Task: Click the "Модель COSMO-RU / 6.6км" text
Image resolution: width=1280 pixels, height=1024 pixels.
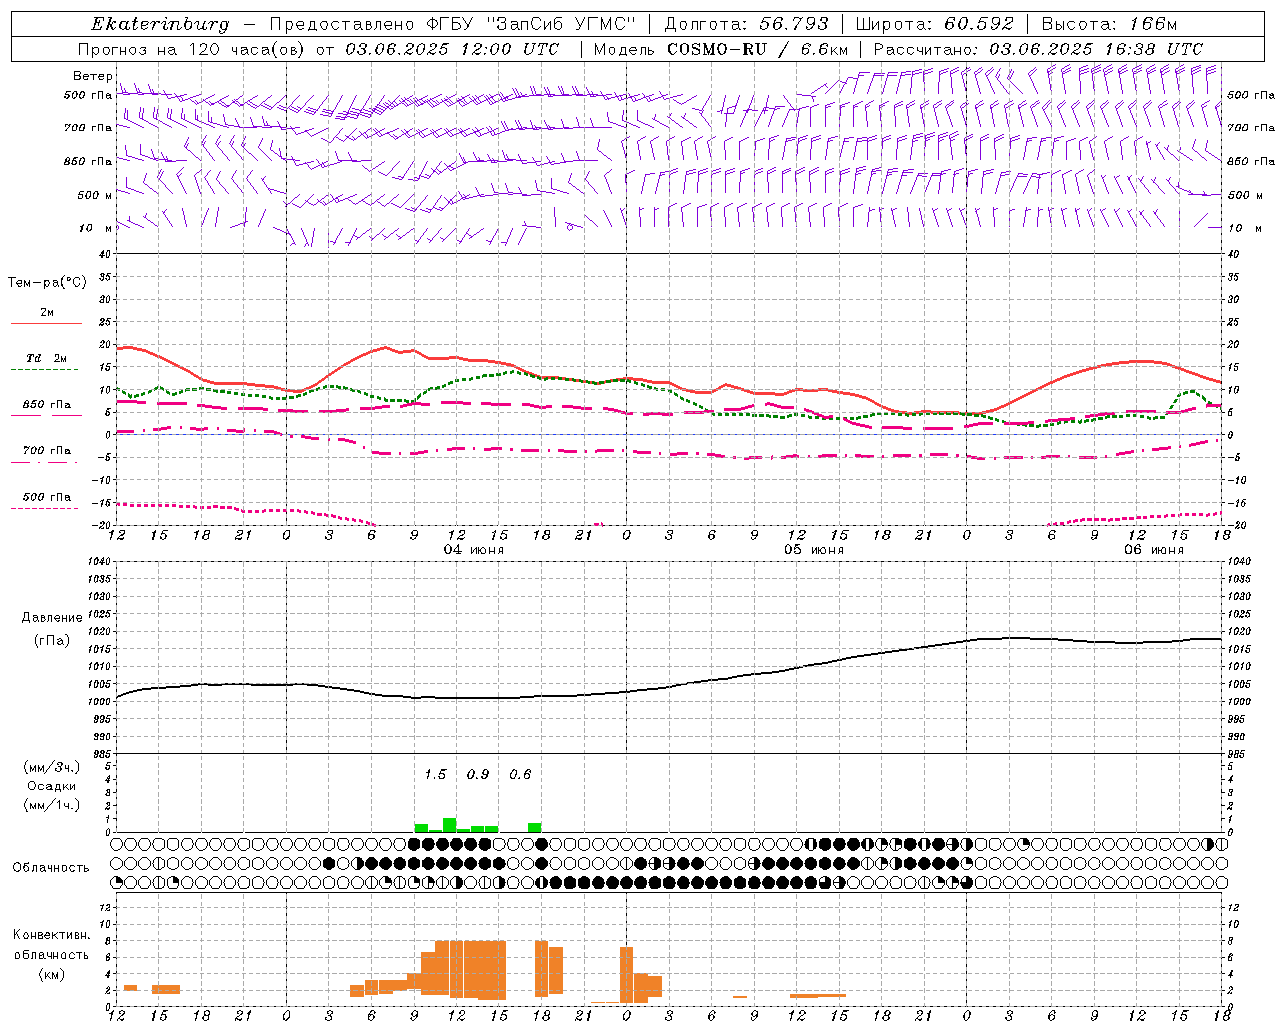Action: (721, 49)
